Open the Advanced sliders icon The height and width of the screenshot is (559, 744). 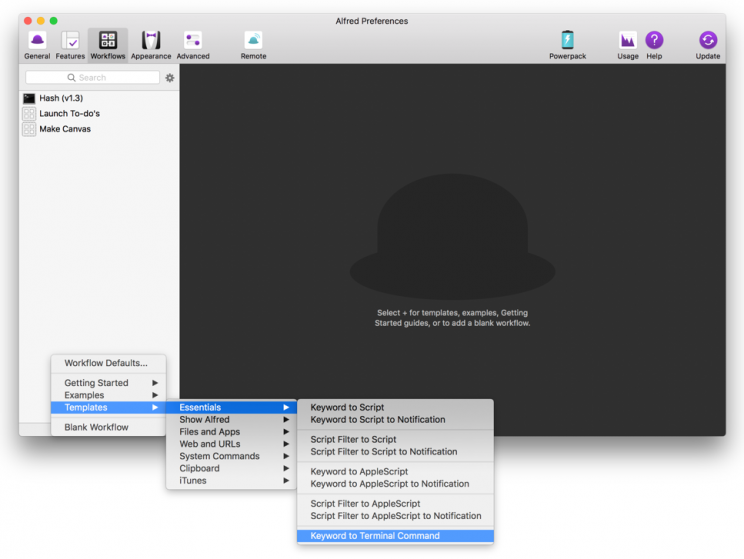coord(193,41)
